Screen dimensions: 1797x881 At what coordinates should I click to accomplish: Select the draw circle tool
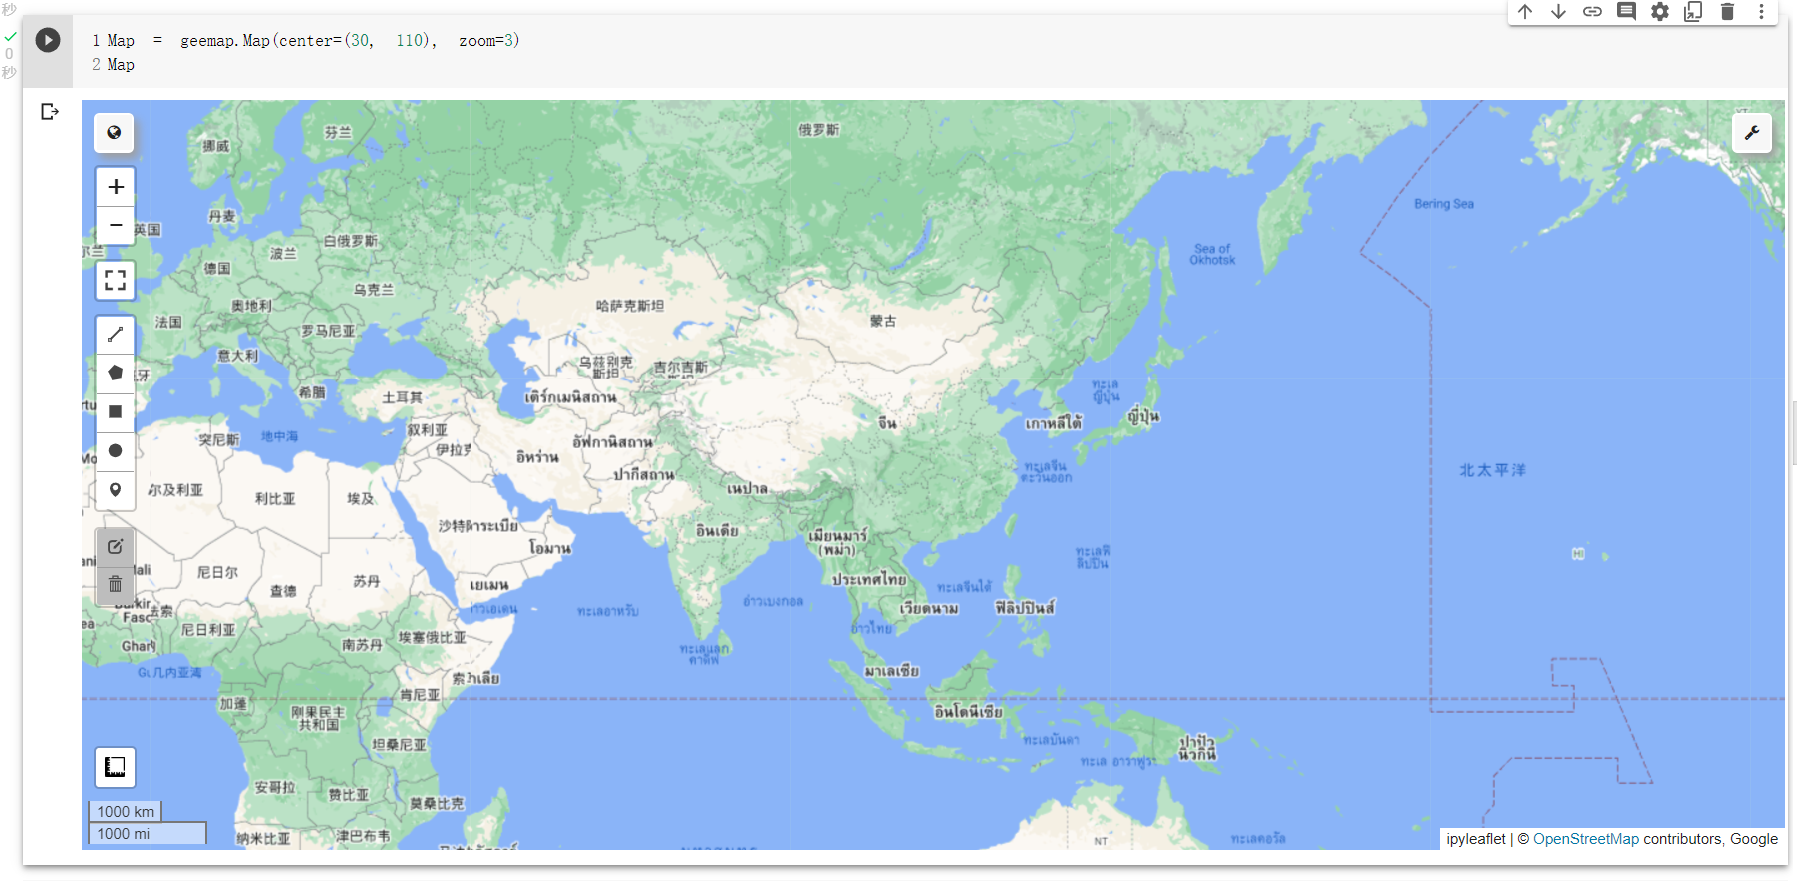pos(116,451)
